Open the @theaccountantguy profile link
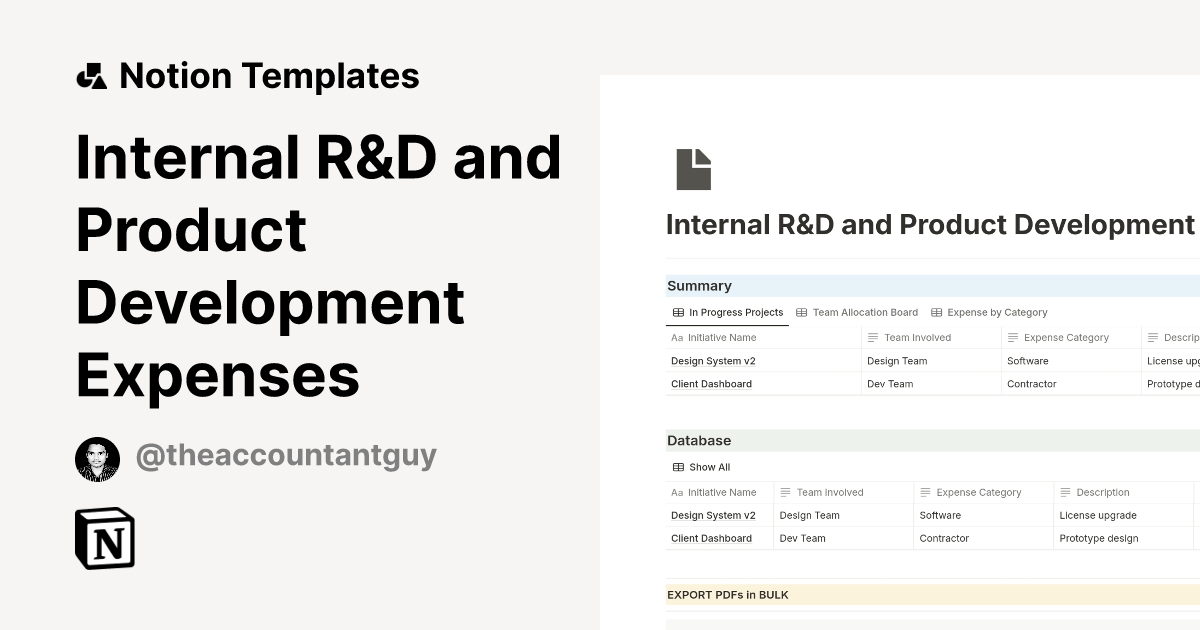The width and height of the screenshot is (1200, 630). click(x=286, y=455)
